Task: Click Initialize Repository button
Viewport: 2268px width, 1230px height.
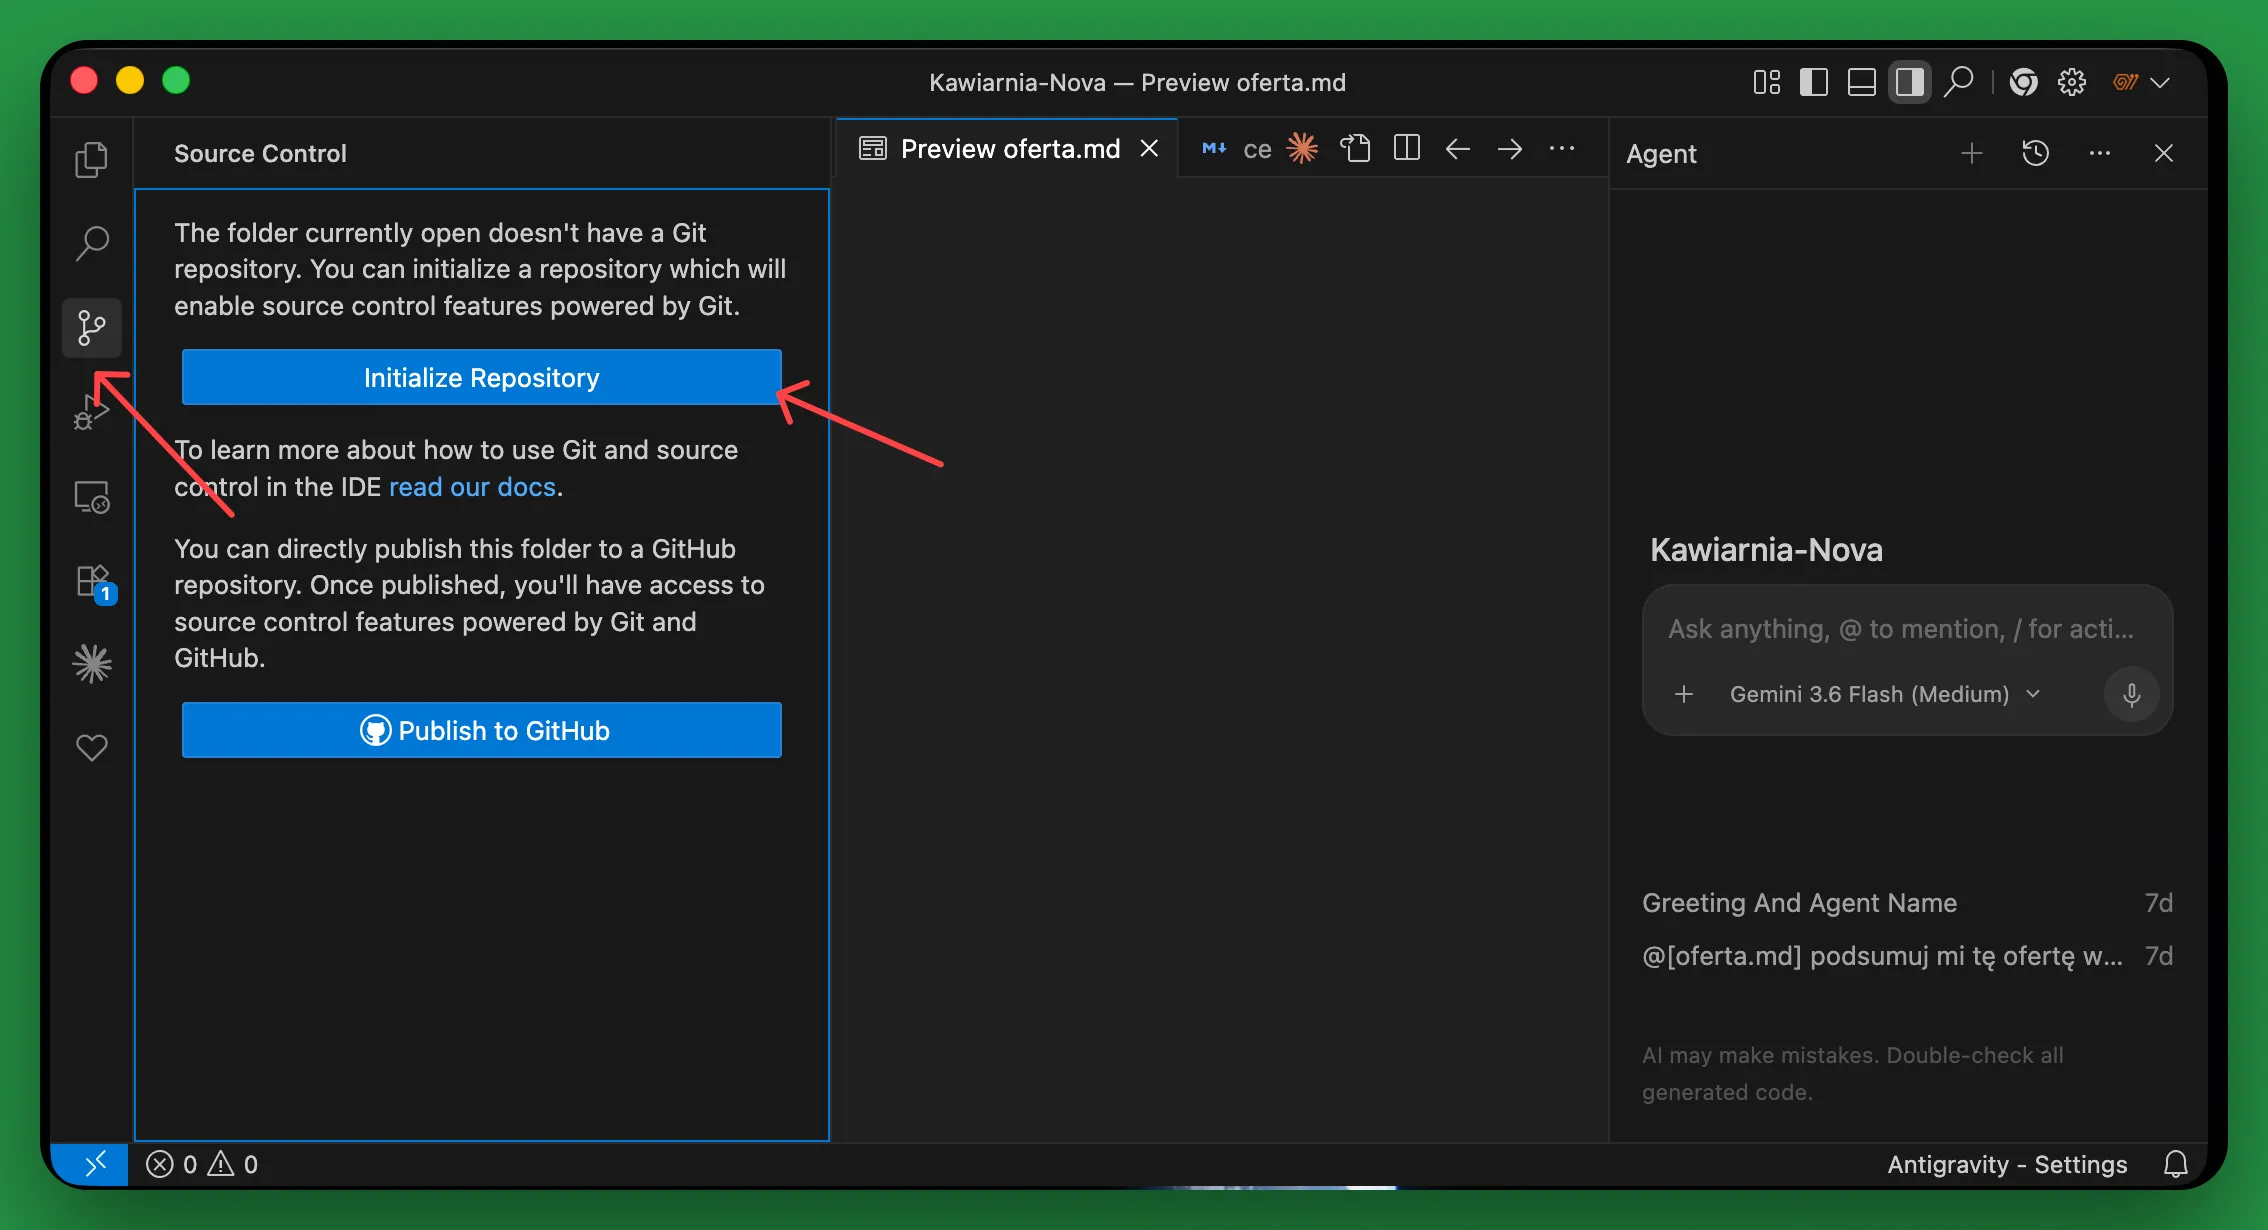Action: [x=481, y=377]
